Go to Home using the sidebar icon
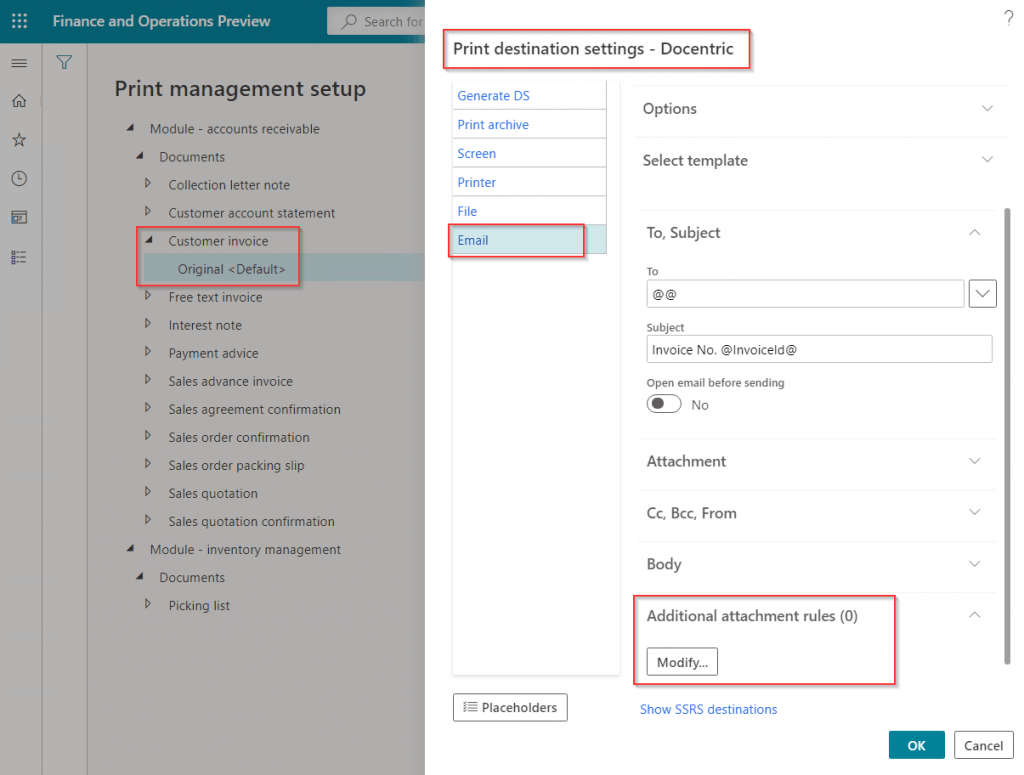 18,101
